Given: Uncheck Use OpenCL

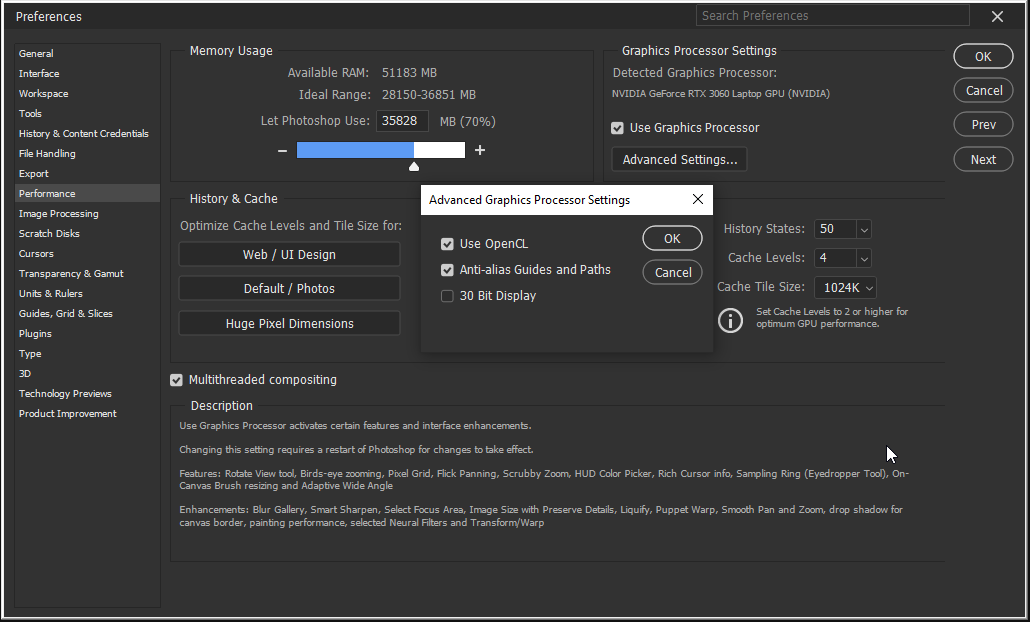Looking at the screenshot, I should pos(446,243).
